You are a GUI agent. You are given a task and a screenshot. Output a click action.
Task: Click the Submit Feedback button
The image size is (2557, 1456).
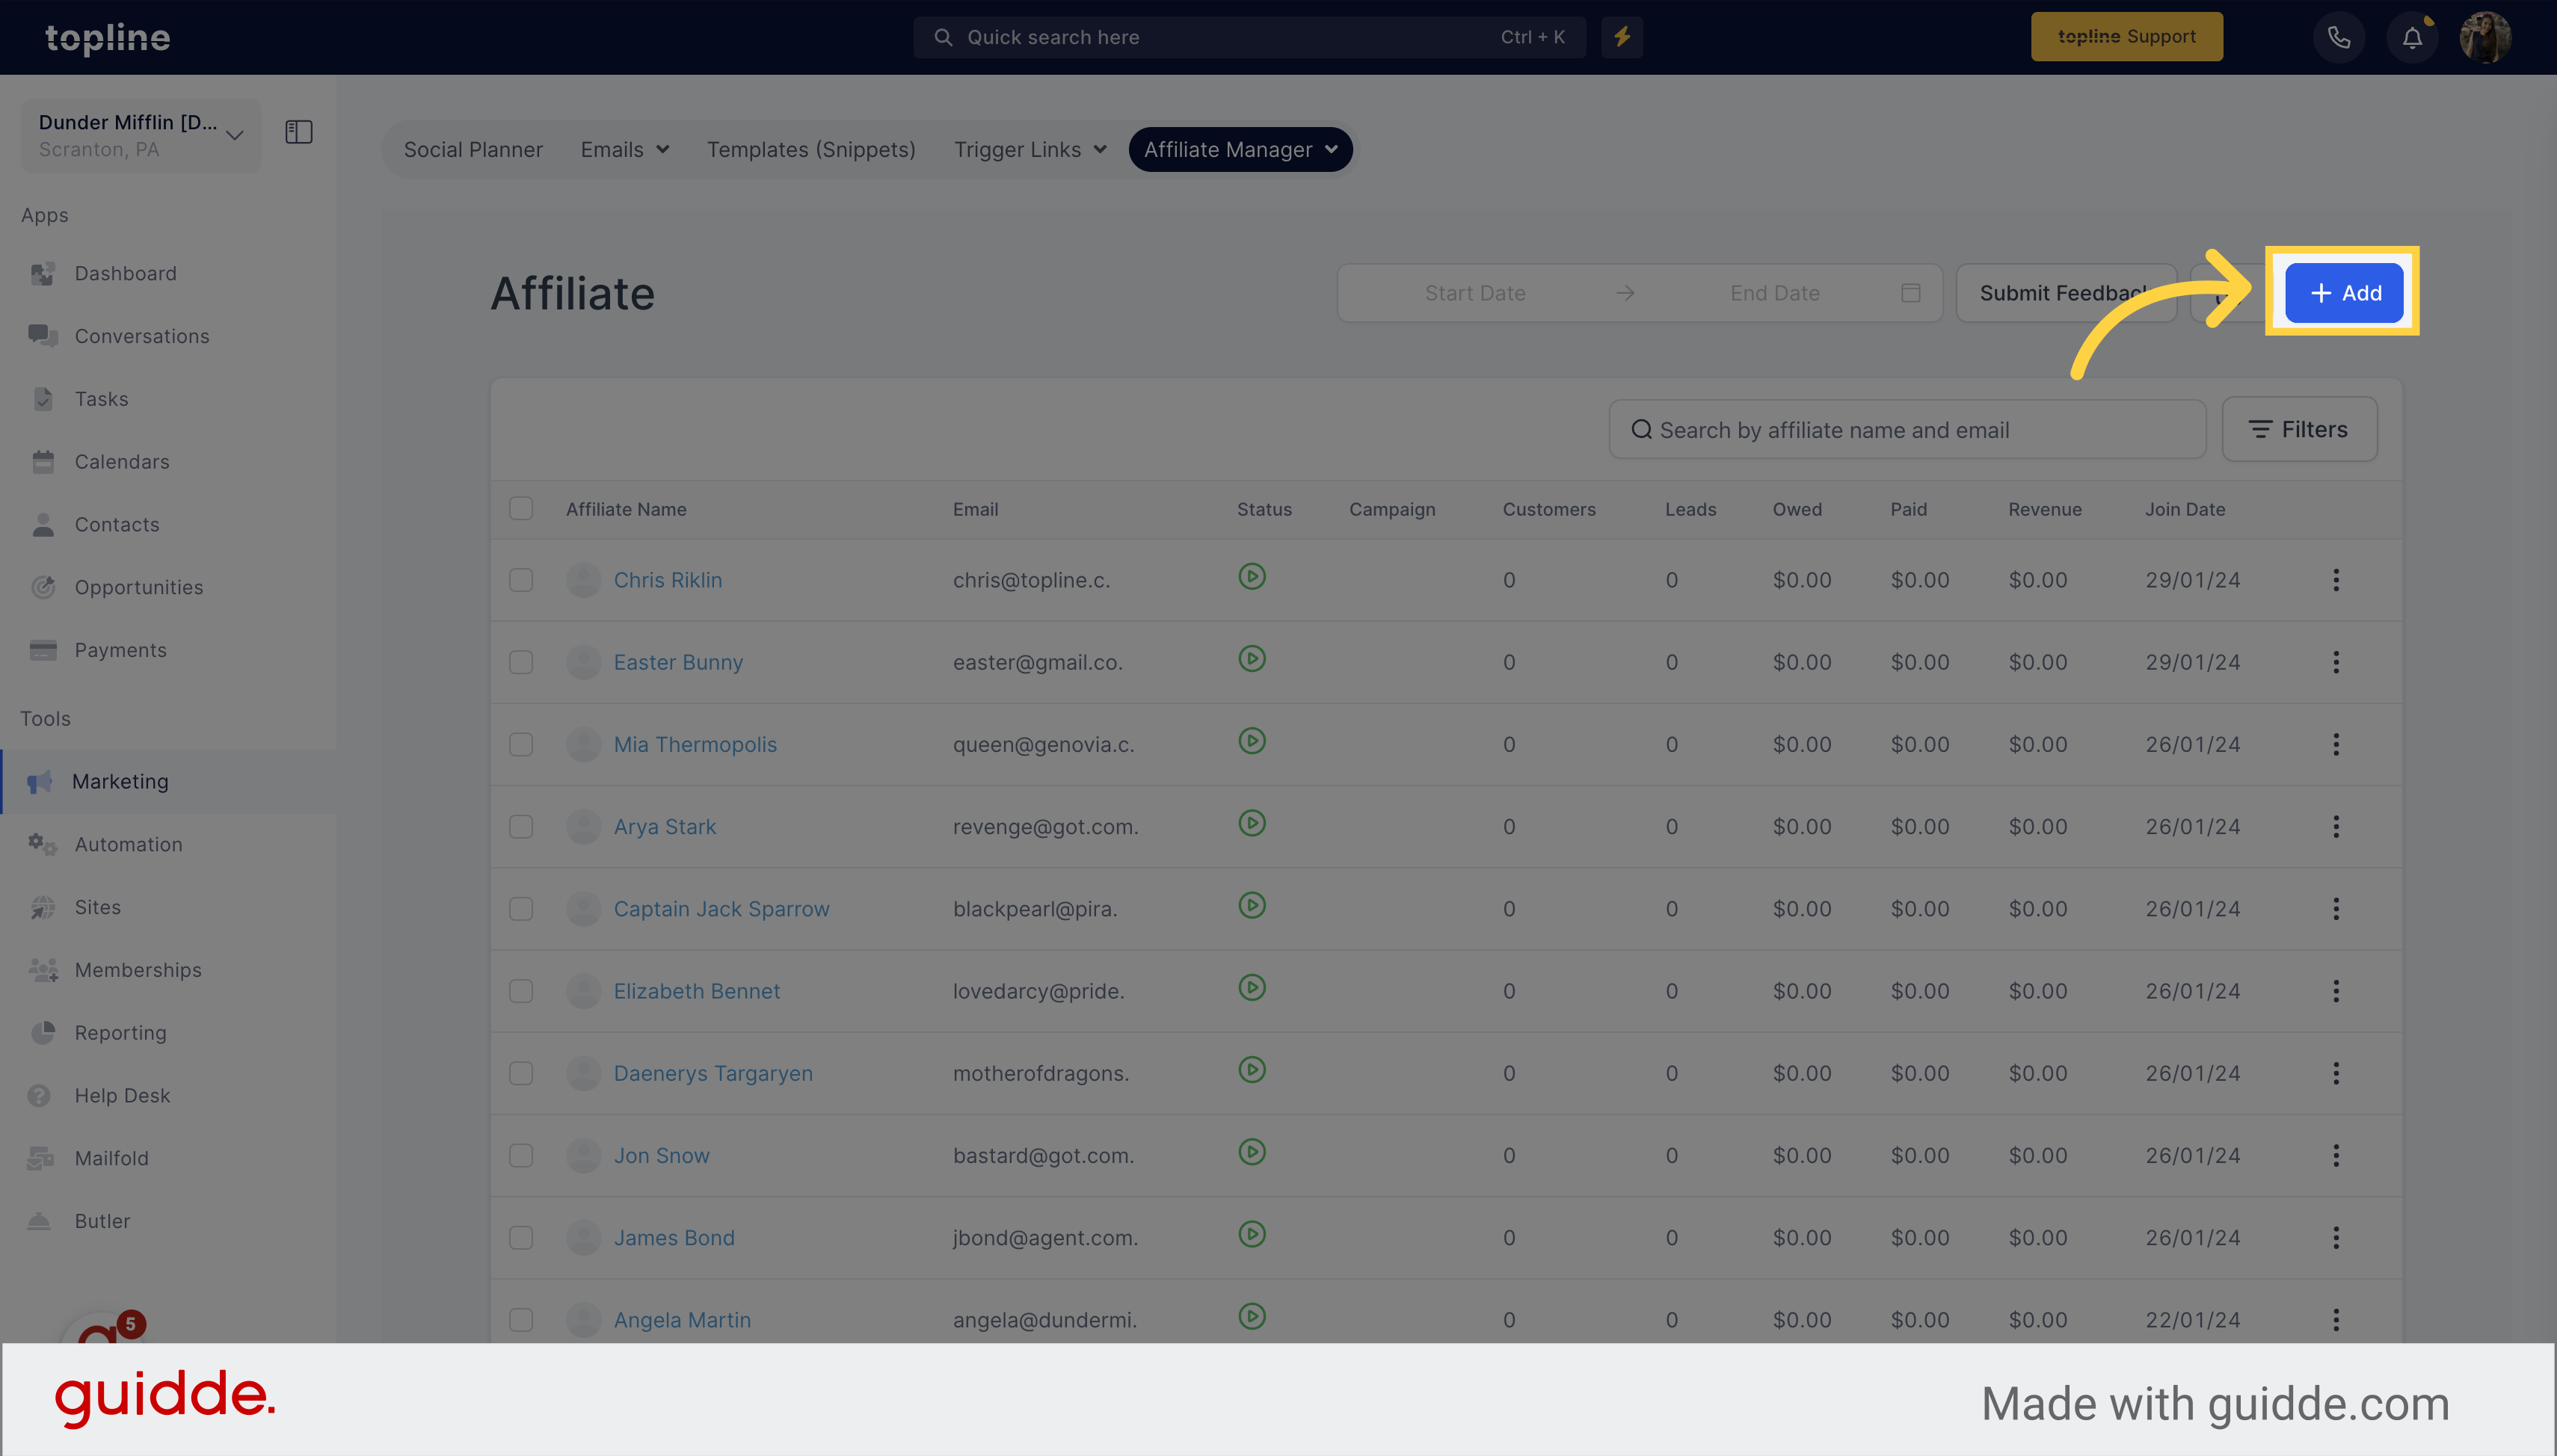[2066, 293]
